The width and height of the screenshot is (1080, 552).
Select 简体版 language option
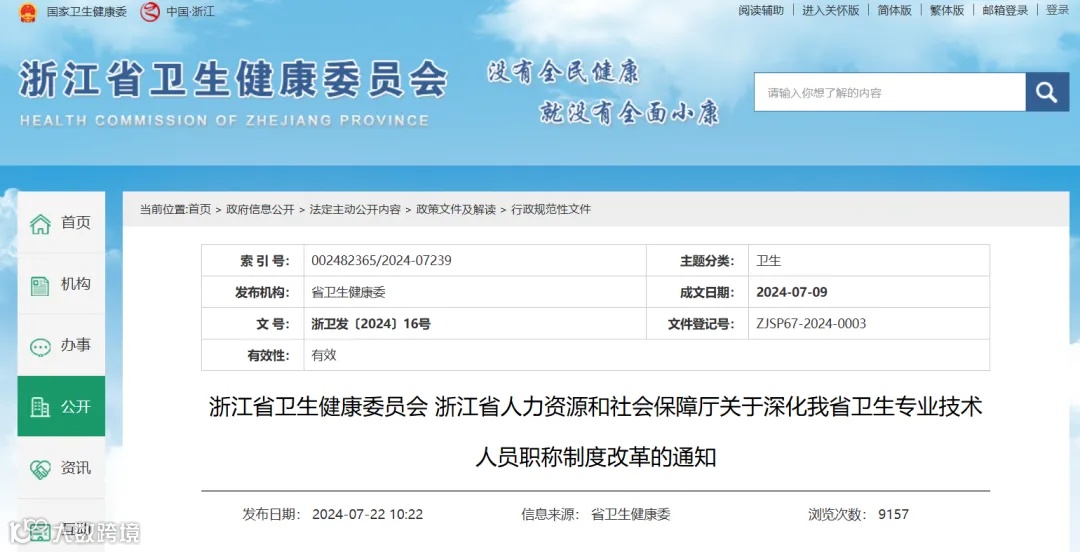click(894, 10)
